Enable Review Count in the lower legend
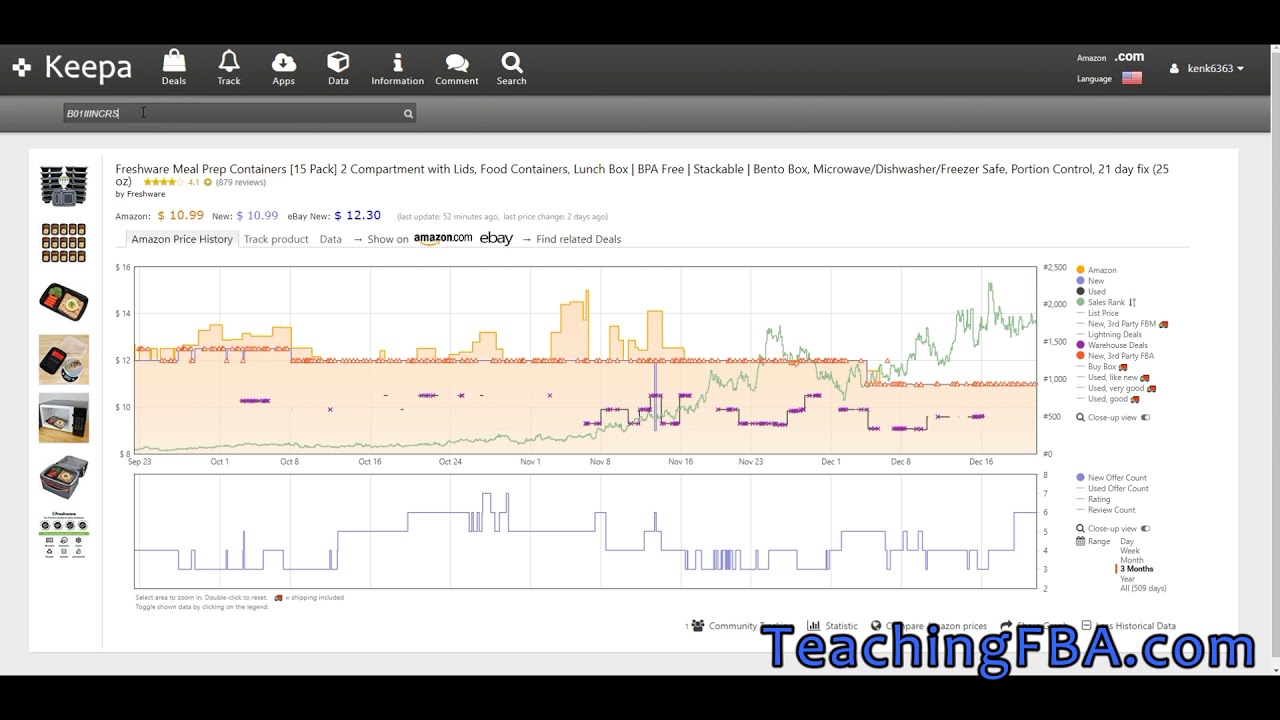The width and height of the screenshot is (1280, 720). pos(1105,510)
